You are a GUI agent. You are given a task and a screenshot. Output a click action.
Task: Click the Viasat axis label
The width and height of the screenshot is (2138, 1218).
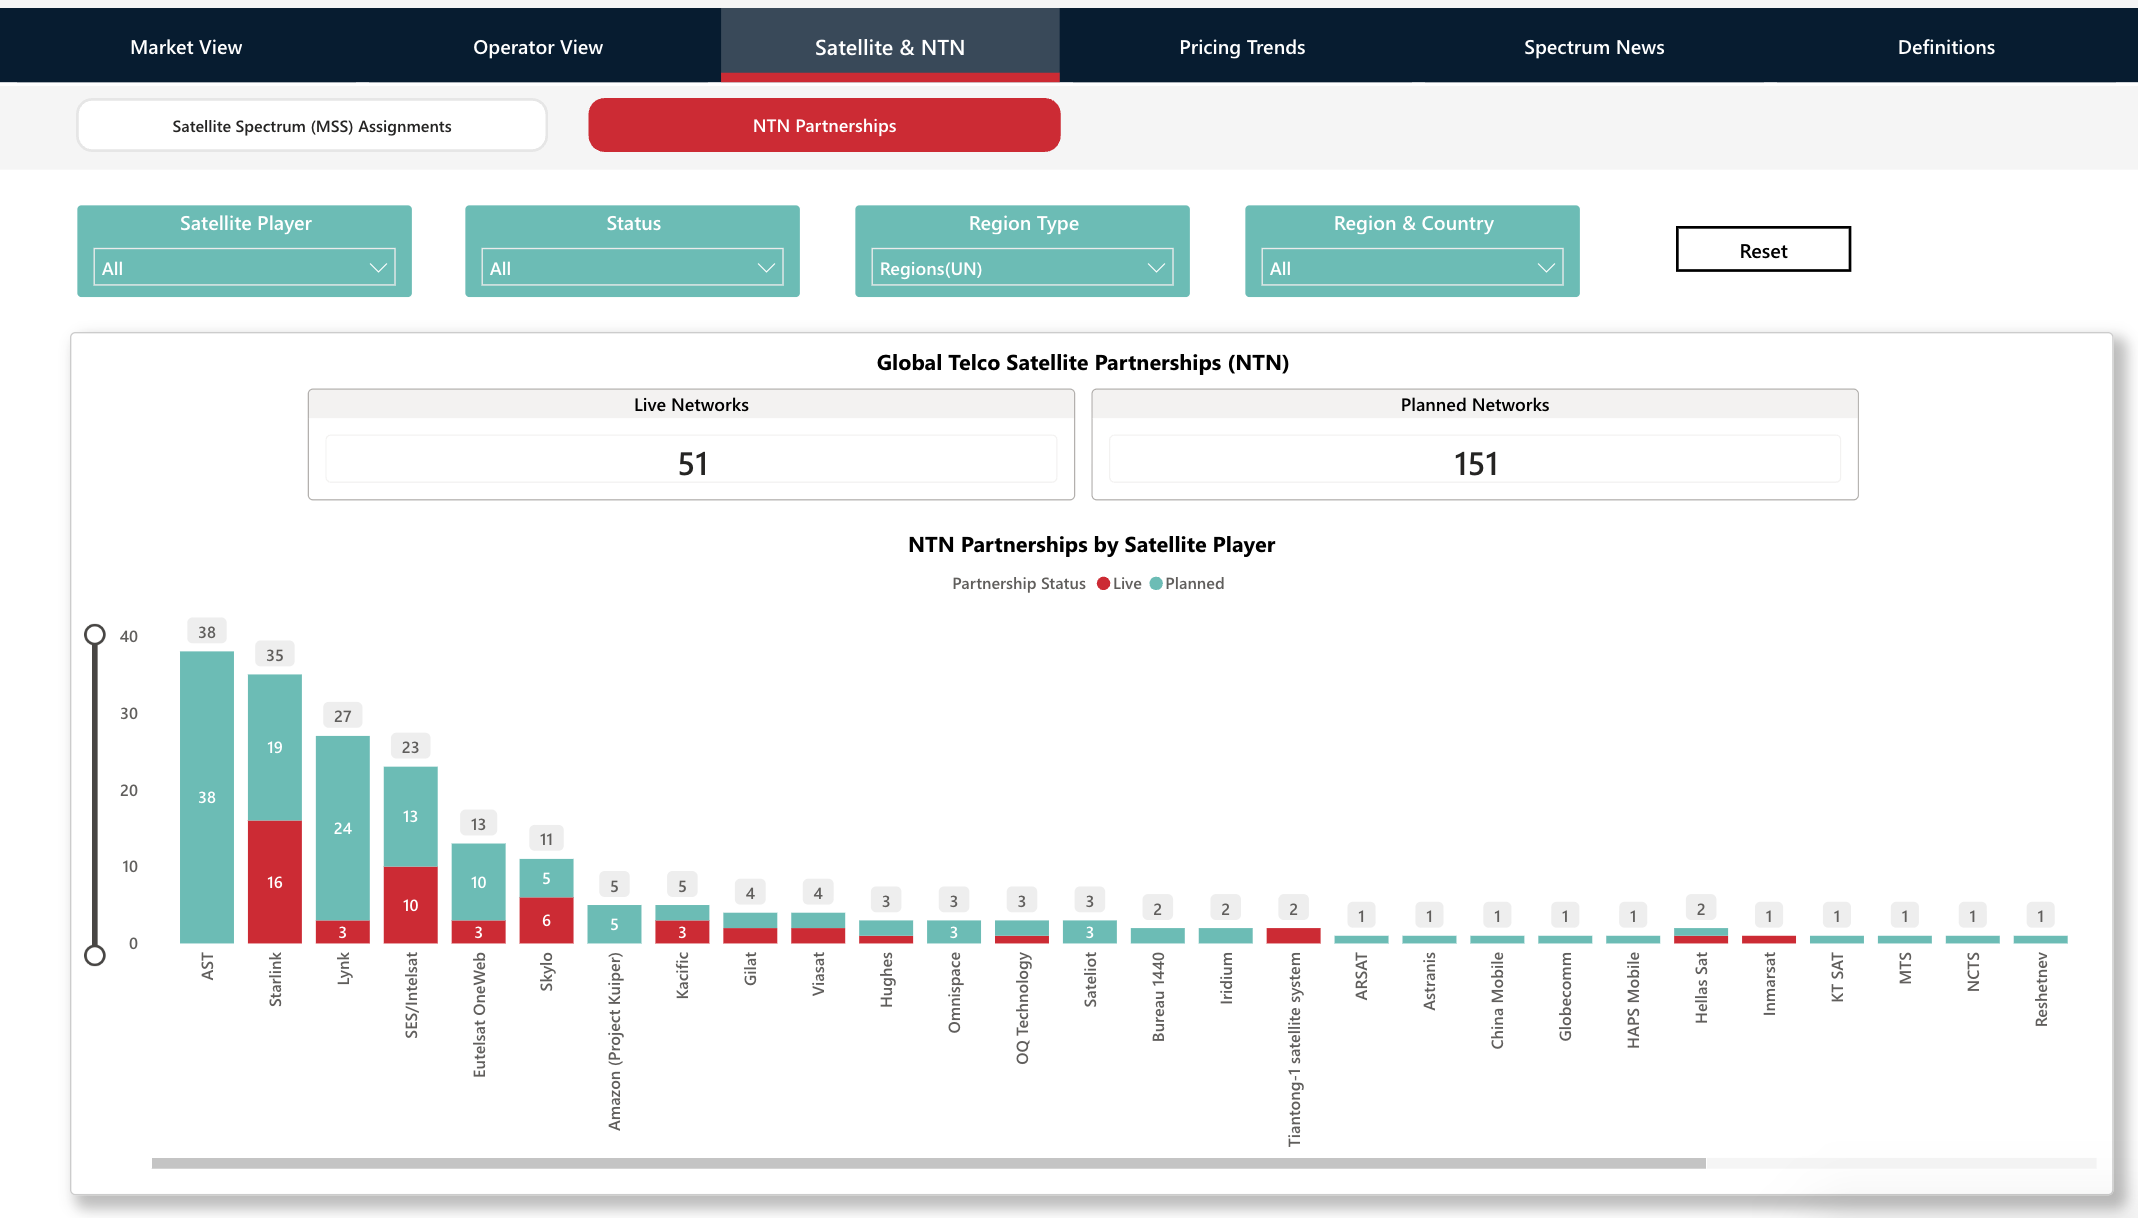coord(818,973)
